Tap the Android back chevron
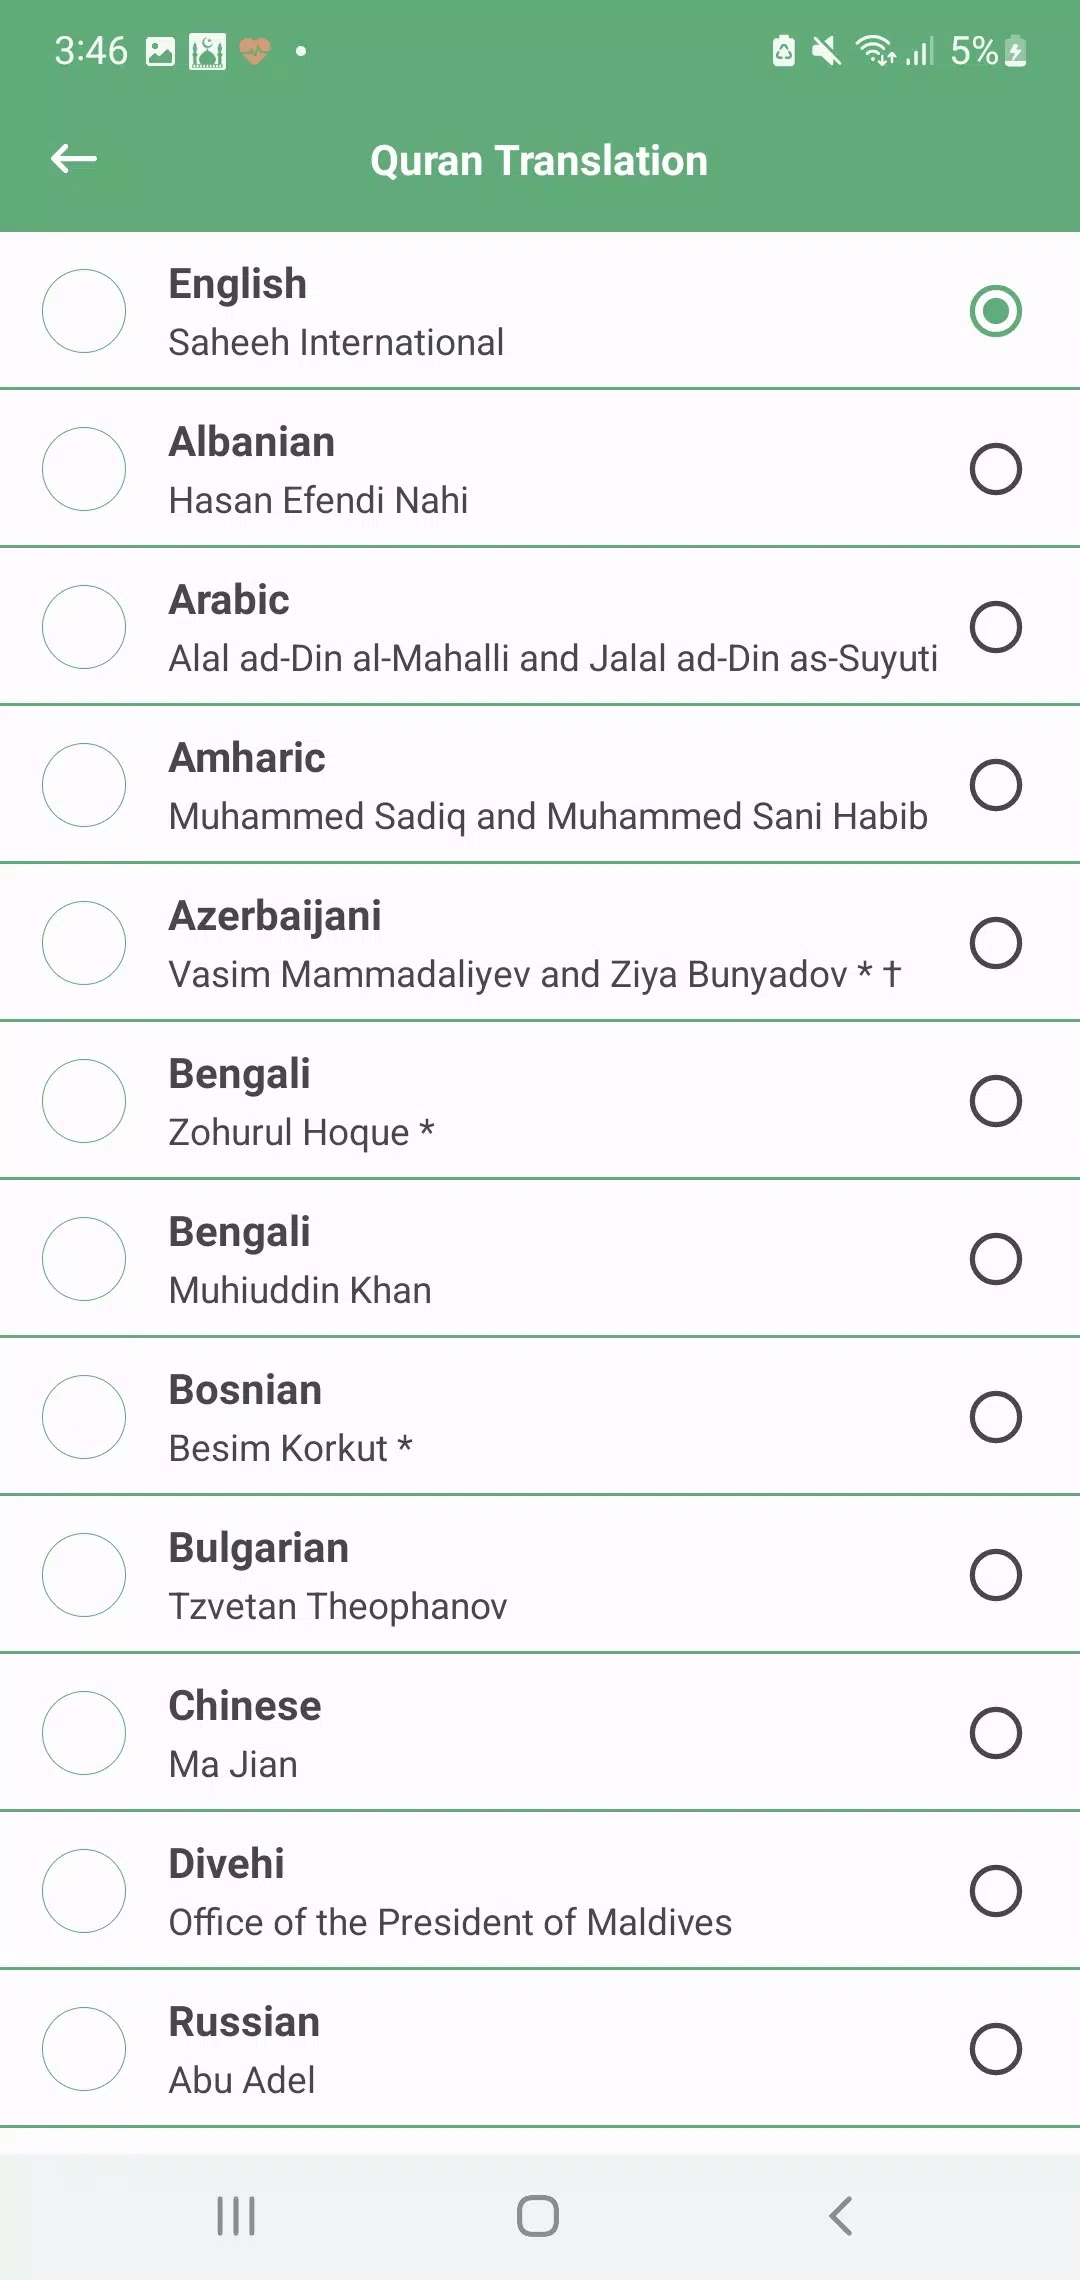This screenshot has height=2280, width=1080. tap(841, 2216)
